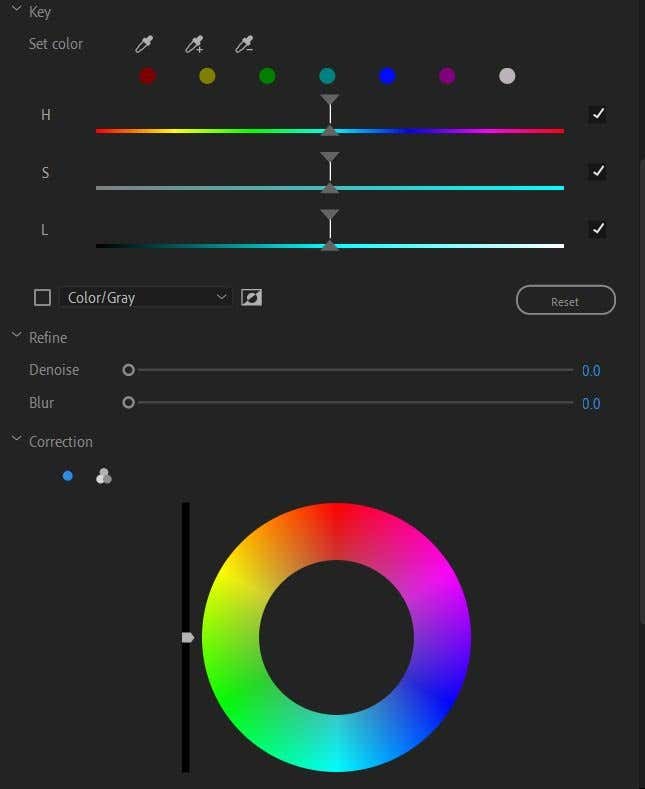Click the add color eyedropper (plus)

pos(194,44)
